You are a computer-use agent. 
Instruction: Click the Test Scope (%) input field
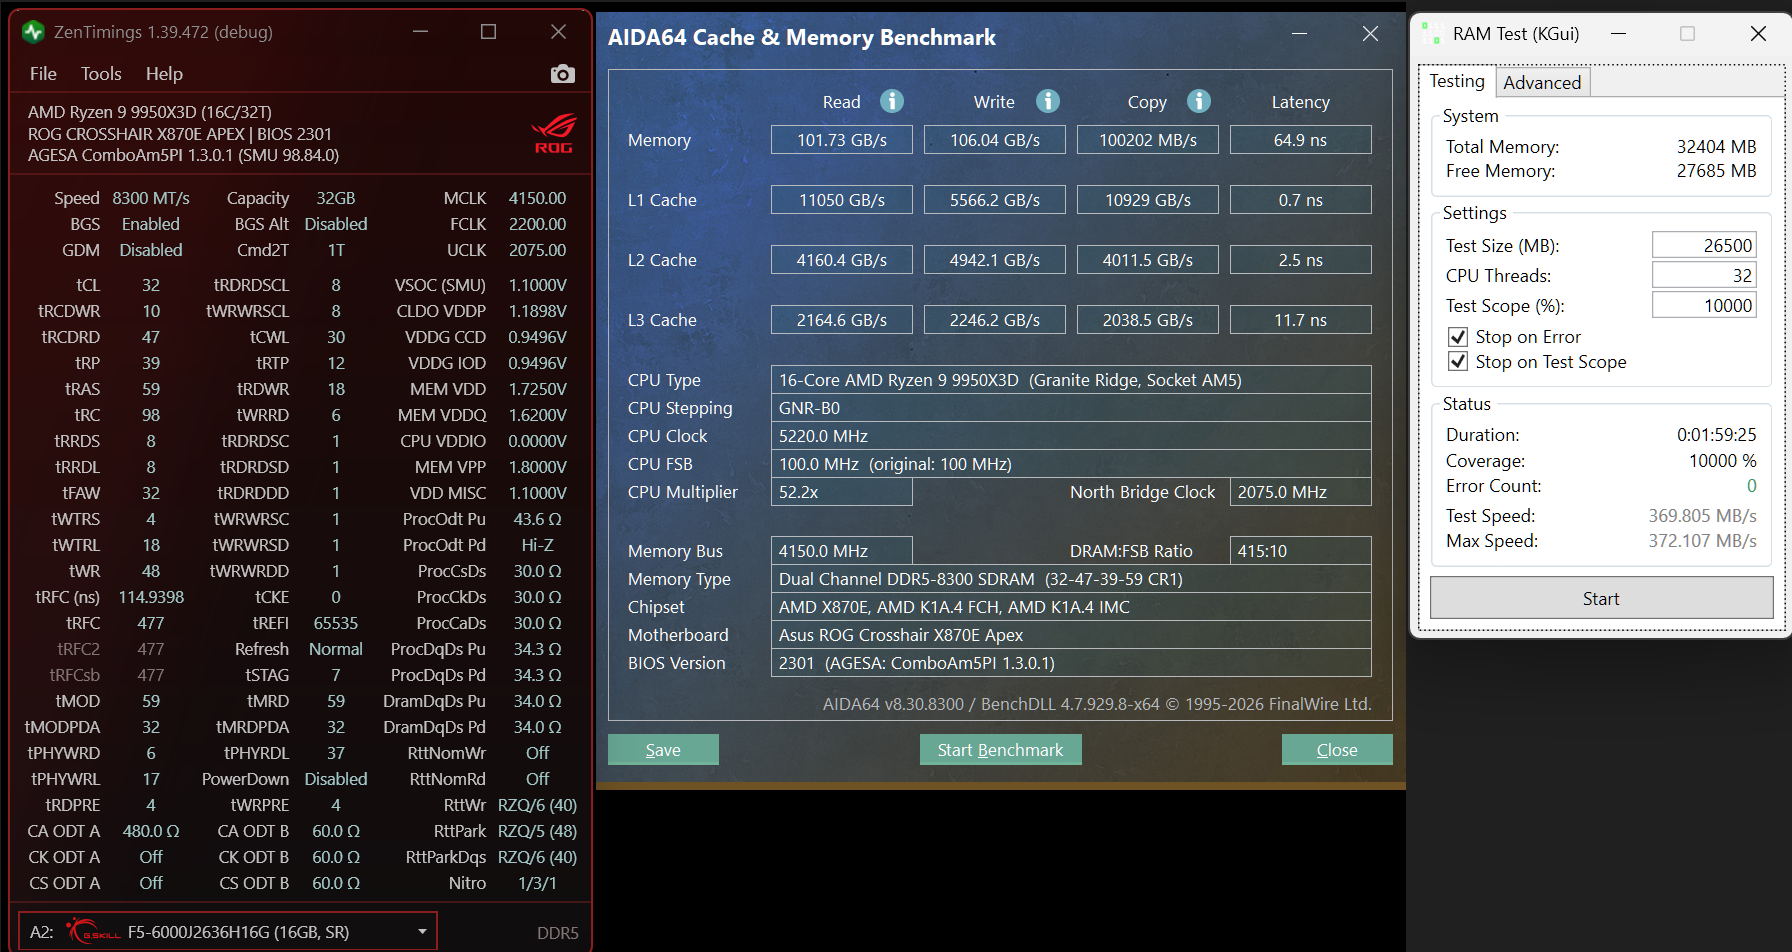(1704, 305)
